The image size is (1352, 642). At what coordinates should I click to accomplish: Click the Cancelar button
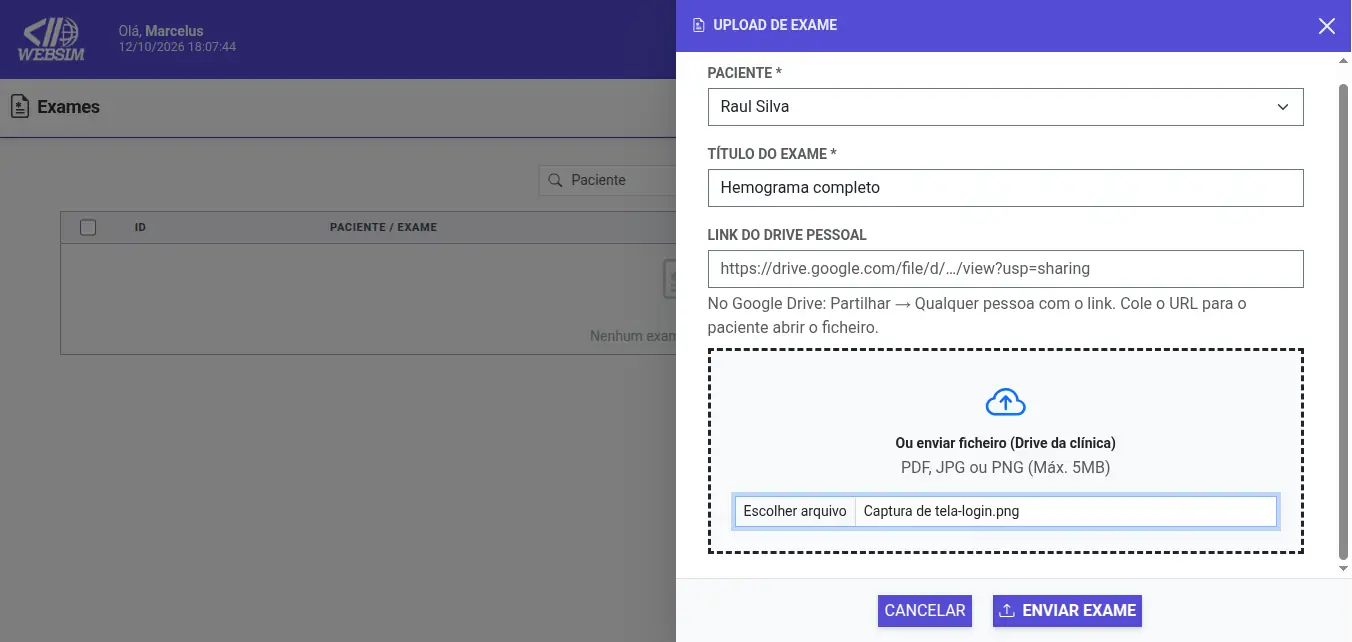pos(925,610)
